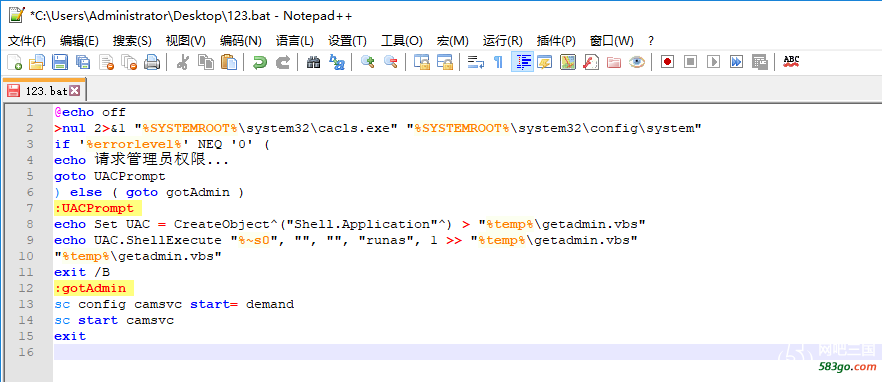The height and width of the screenshot is (382, 882).
Task: Open the 运行(R) menu
Action: [503, 41]
